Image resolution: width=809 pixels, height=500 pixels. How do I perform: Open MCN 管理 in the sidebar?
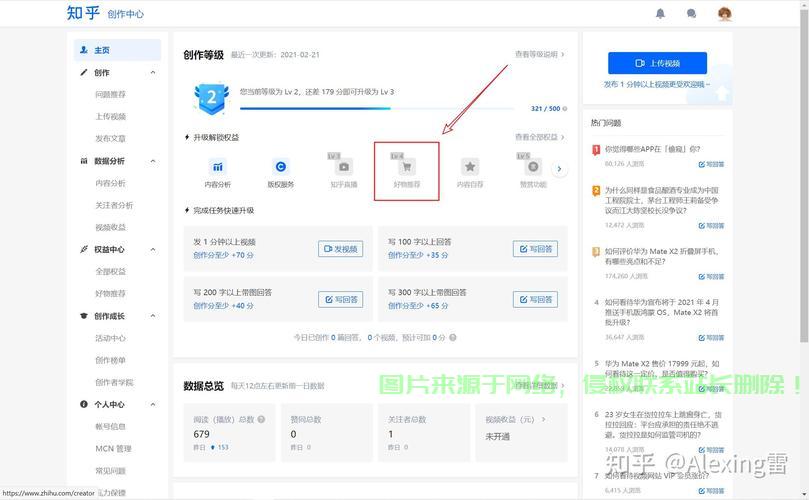click(113, 449)
